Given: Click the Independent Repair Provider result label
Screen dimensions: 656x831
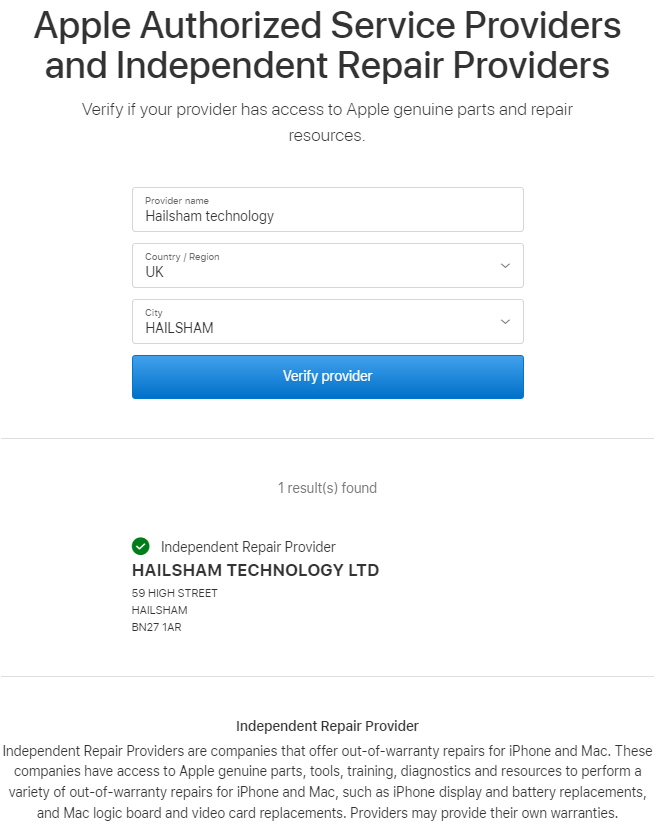Looking at the screenshot, I should pyautogui.click(x=248, y=546).
